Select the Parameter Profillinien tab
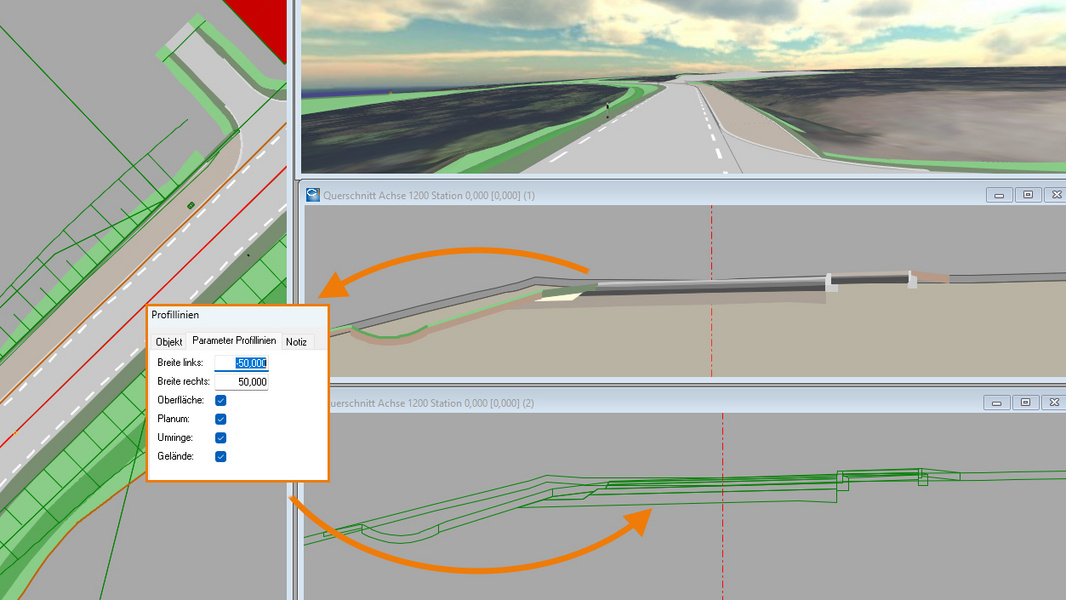1066x600 pixels. (x=234, y=341)
